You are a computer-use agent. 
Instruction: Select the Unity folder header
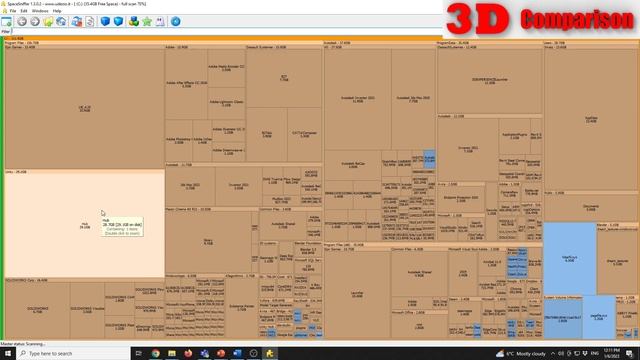[84, 172]
